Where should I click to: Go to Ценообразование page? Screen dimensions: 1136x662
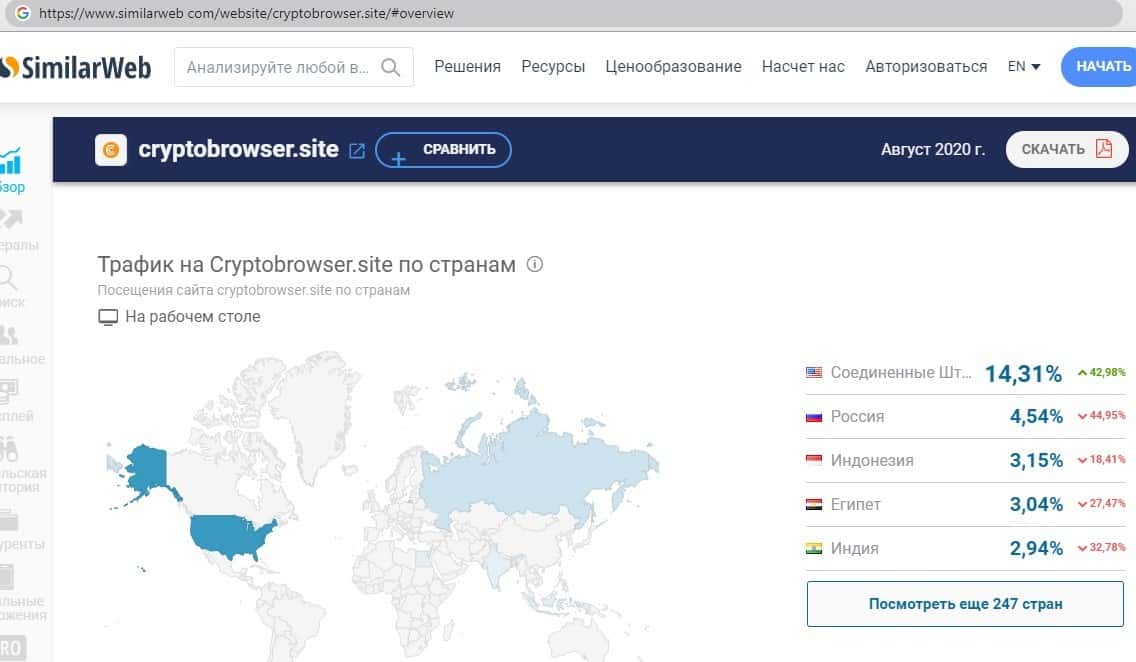point(673,67)
